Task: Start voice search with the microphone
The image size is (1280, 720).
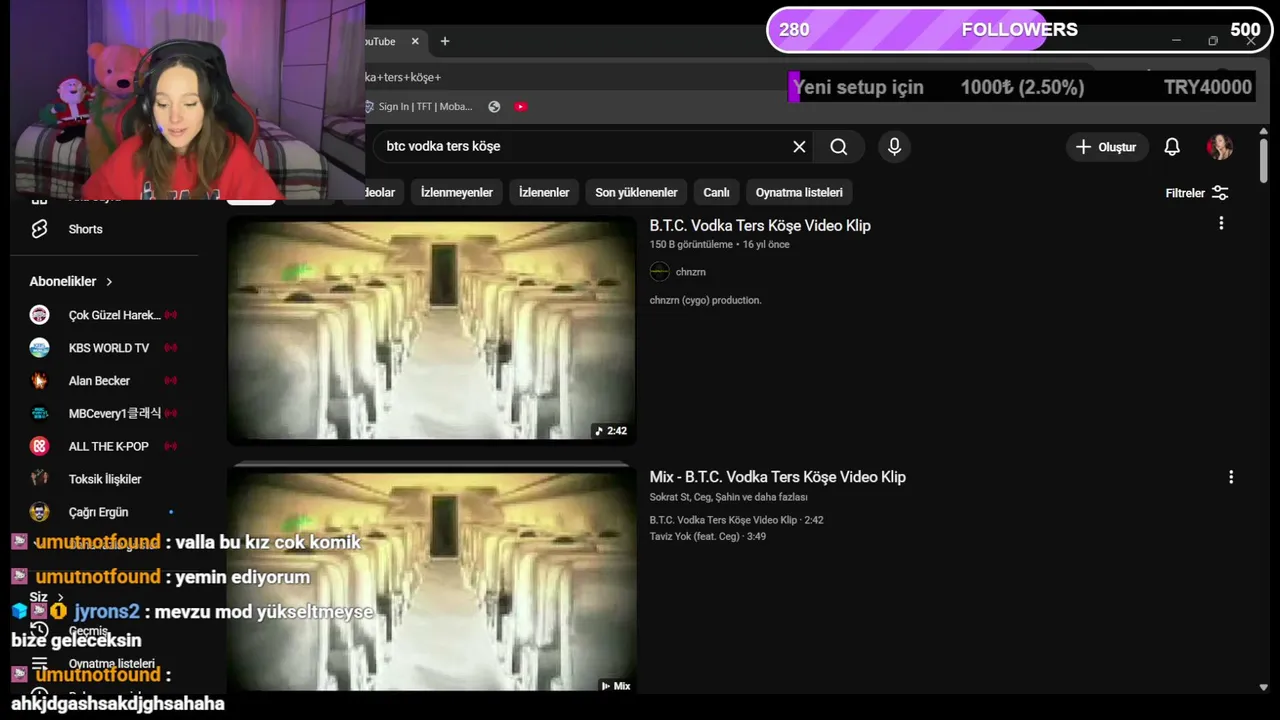Action: pyautogui.click(x=894, y=147)
